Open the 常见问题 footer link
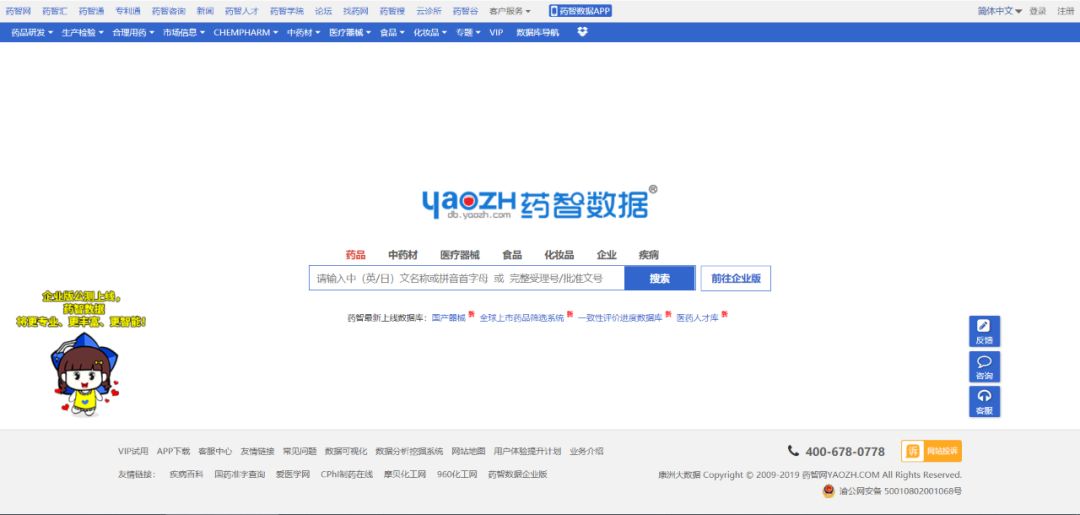1080x515 pixels. coord(300,452)
